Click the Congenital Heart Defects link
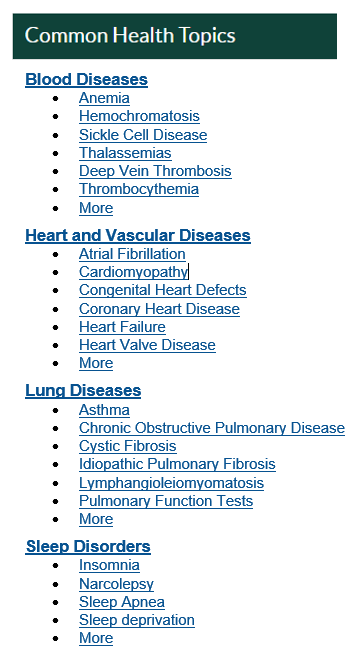 coord(162,290)
